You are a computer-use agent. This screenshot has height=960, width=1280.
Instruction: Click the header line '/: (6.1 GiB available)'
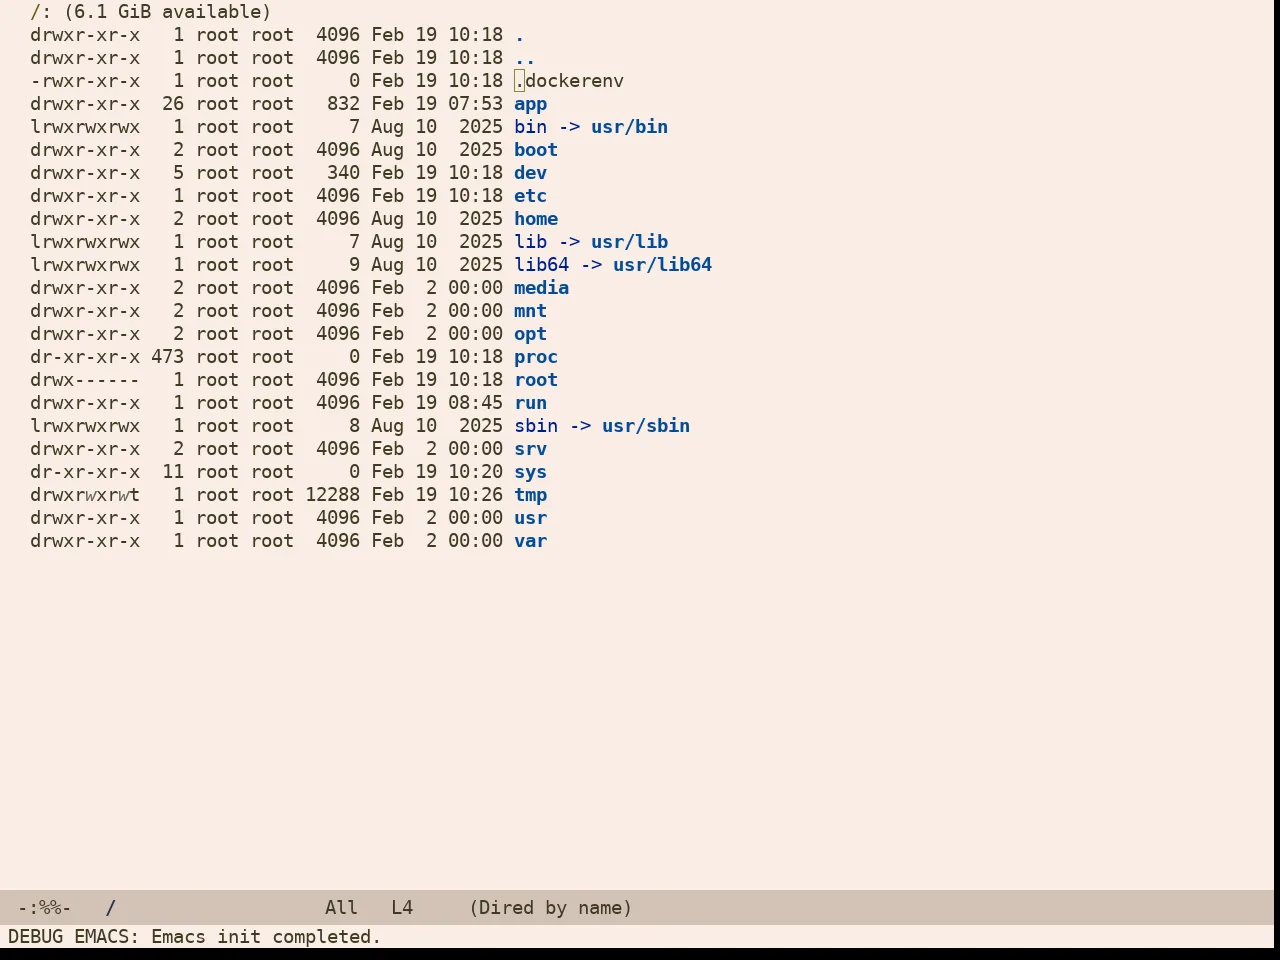coord(151,12)
